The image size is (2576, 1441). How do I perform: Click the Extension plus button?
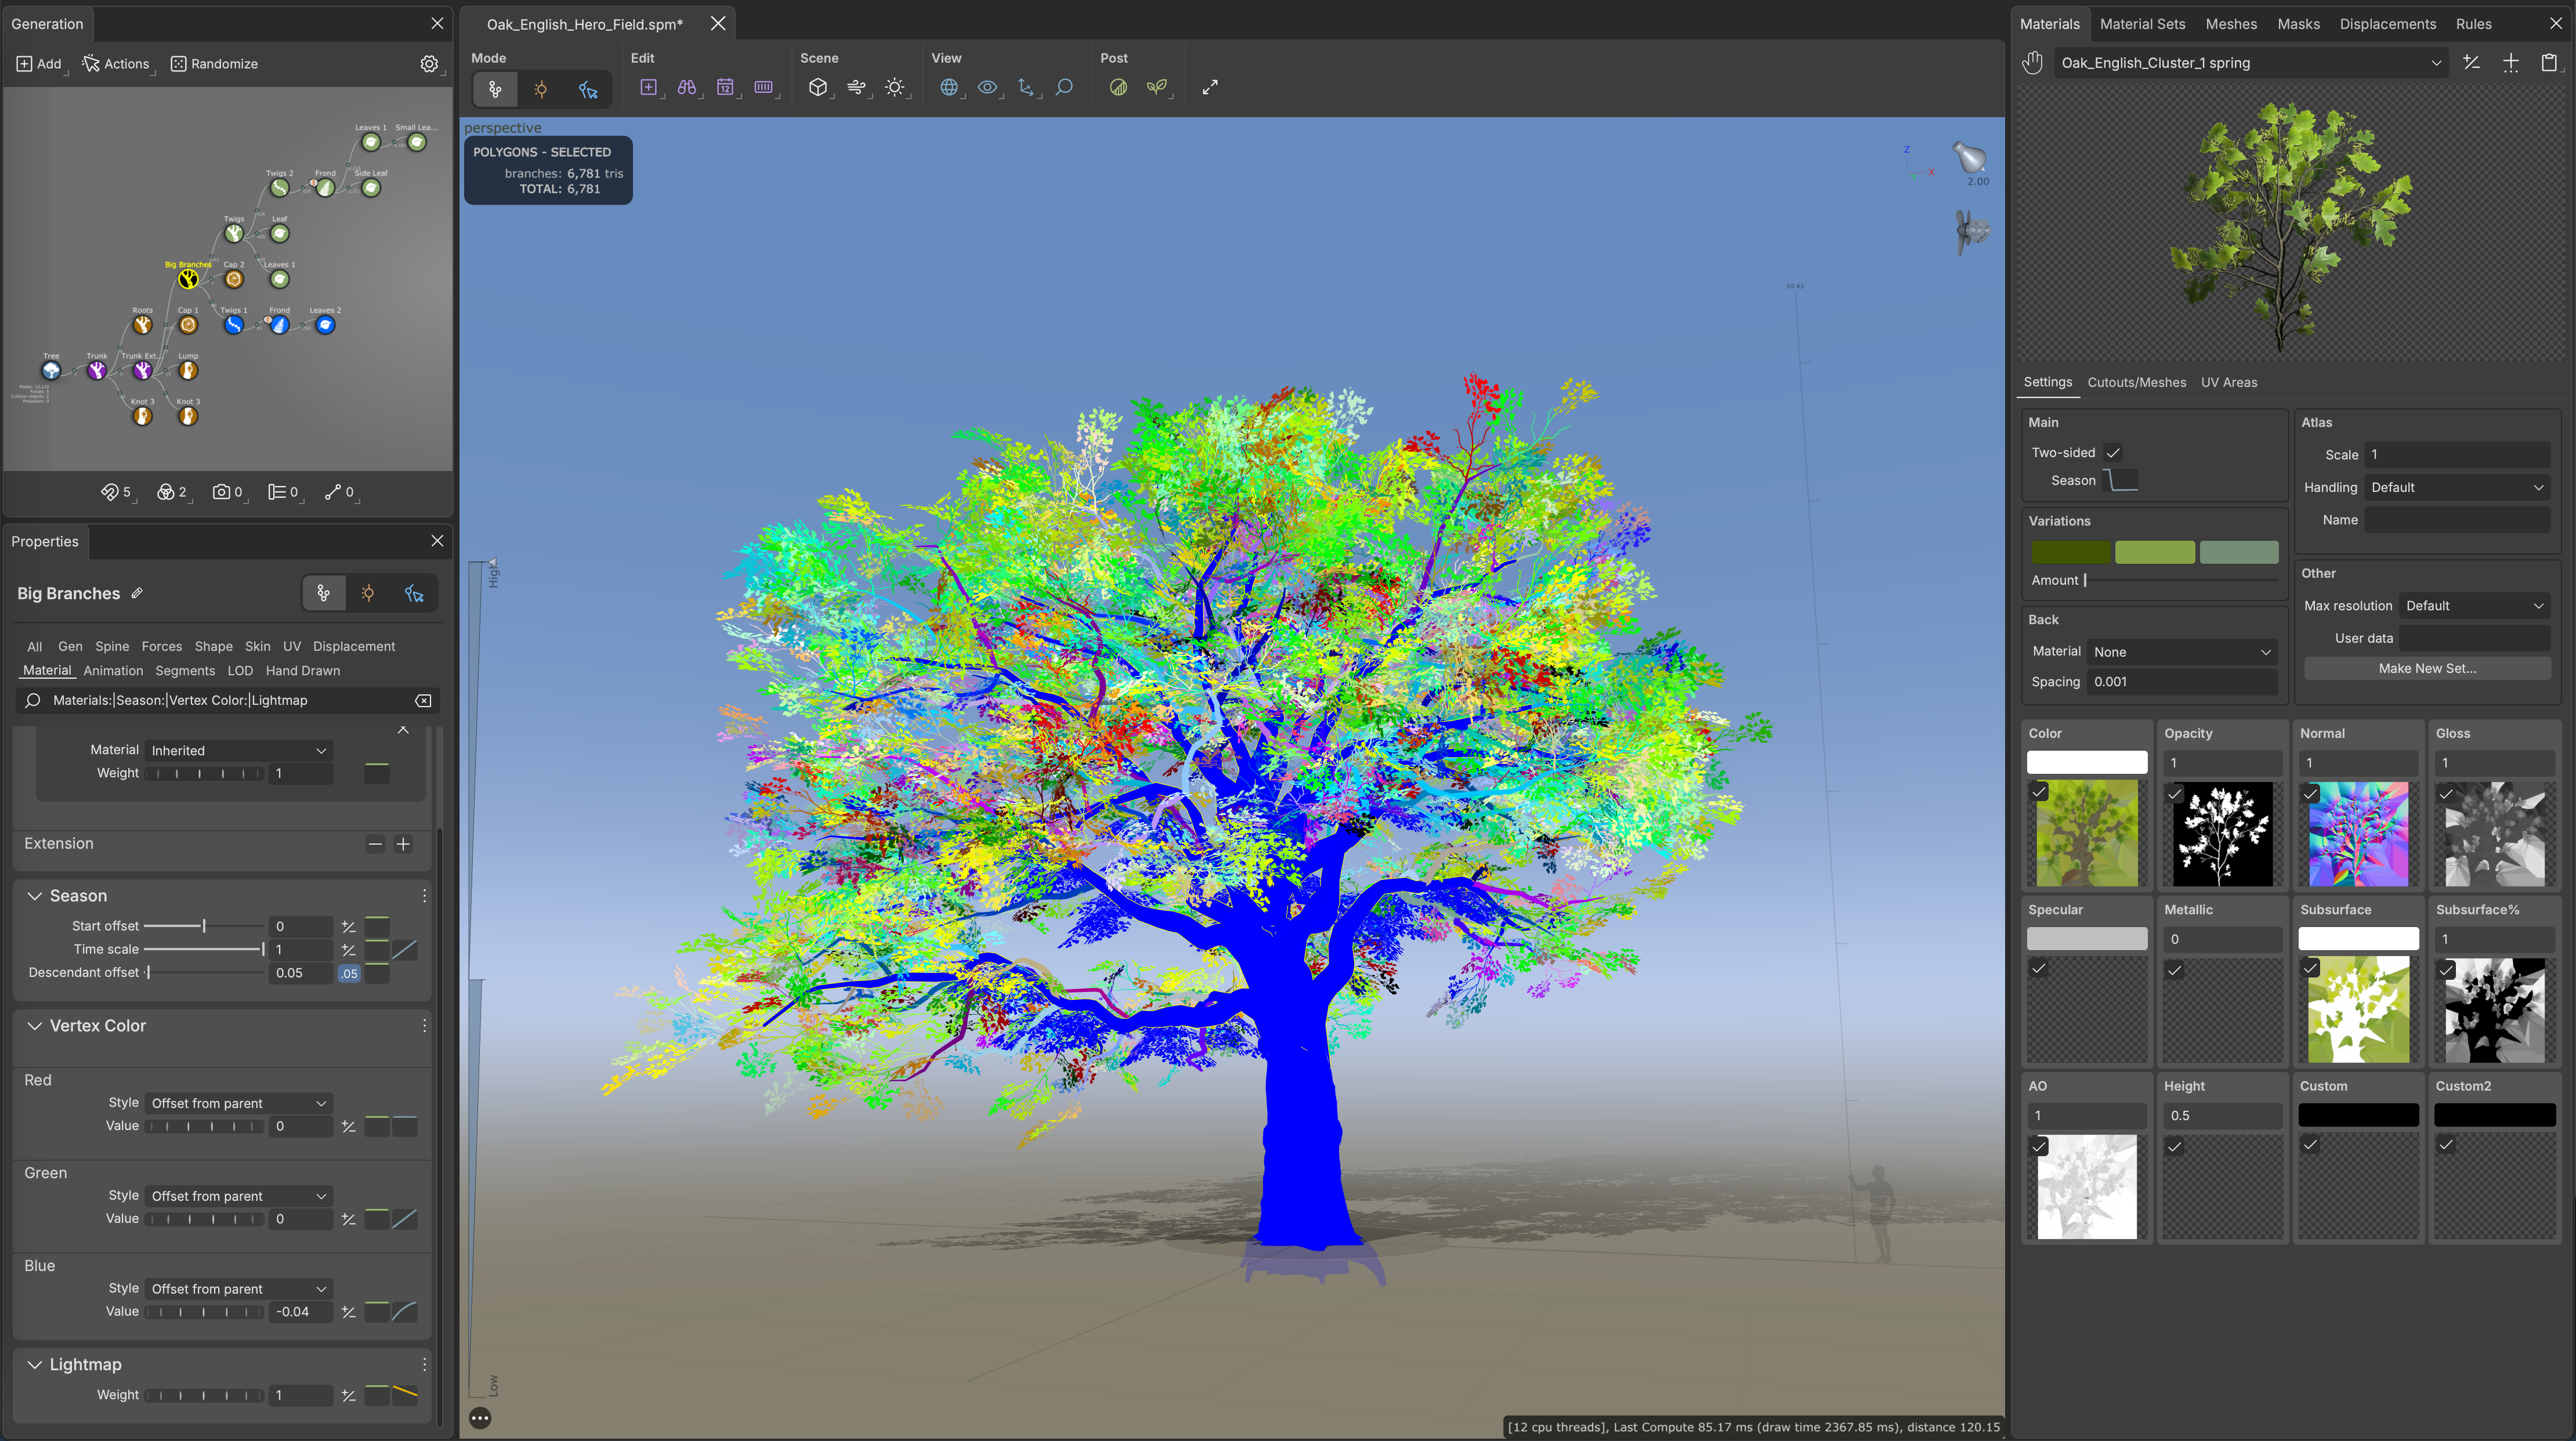pyautogui.click(x=403, y=844)
